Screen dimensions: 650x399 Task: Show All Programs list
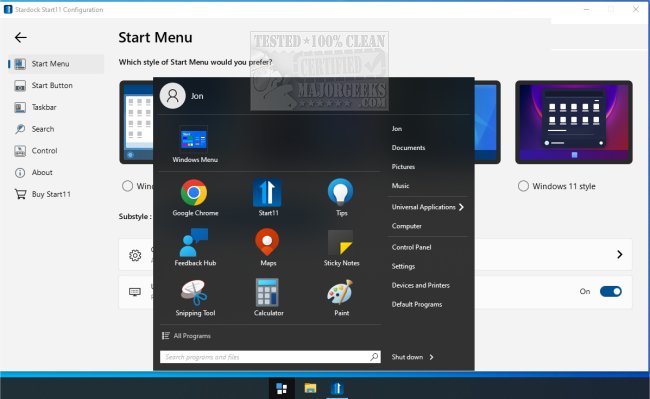click(186, 336)
